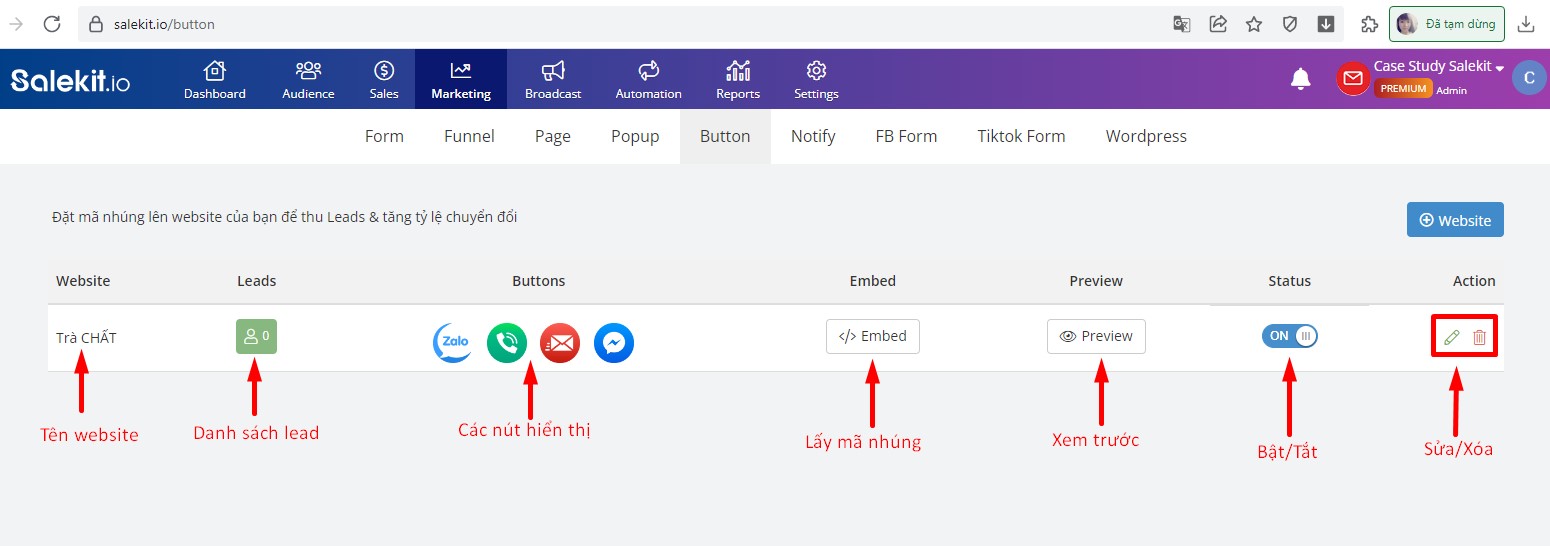Screen dimensions: 1550x546
Task: Switch to the Form tab
Action: 384,136
